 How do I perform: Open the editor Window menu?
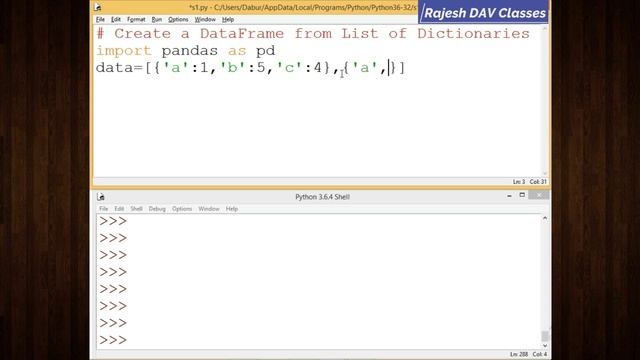click(205, 19)
